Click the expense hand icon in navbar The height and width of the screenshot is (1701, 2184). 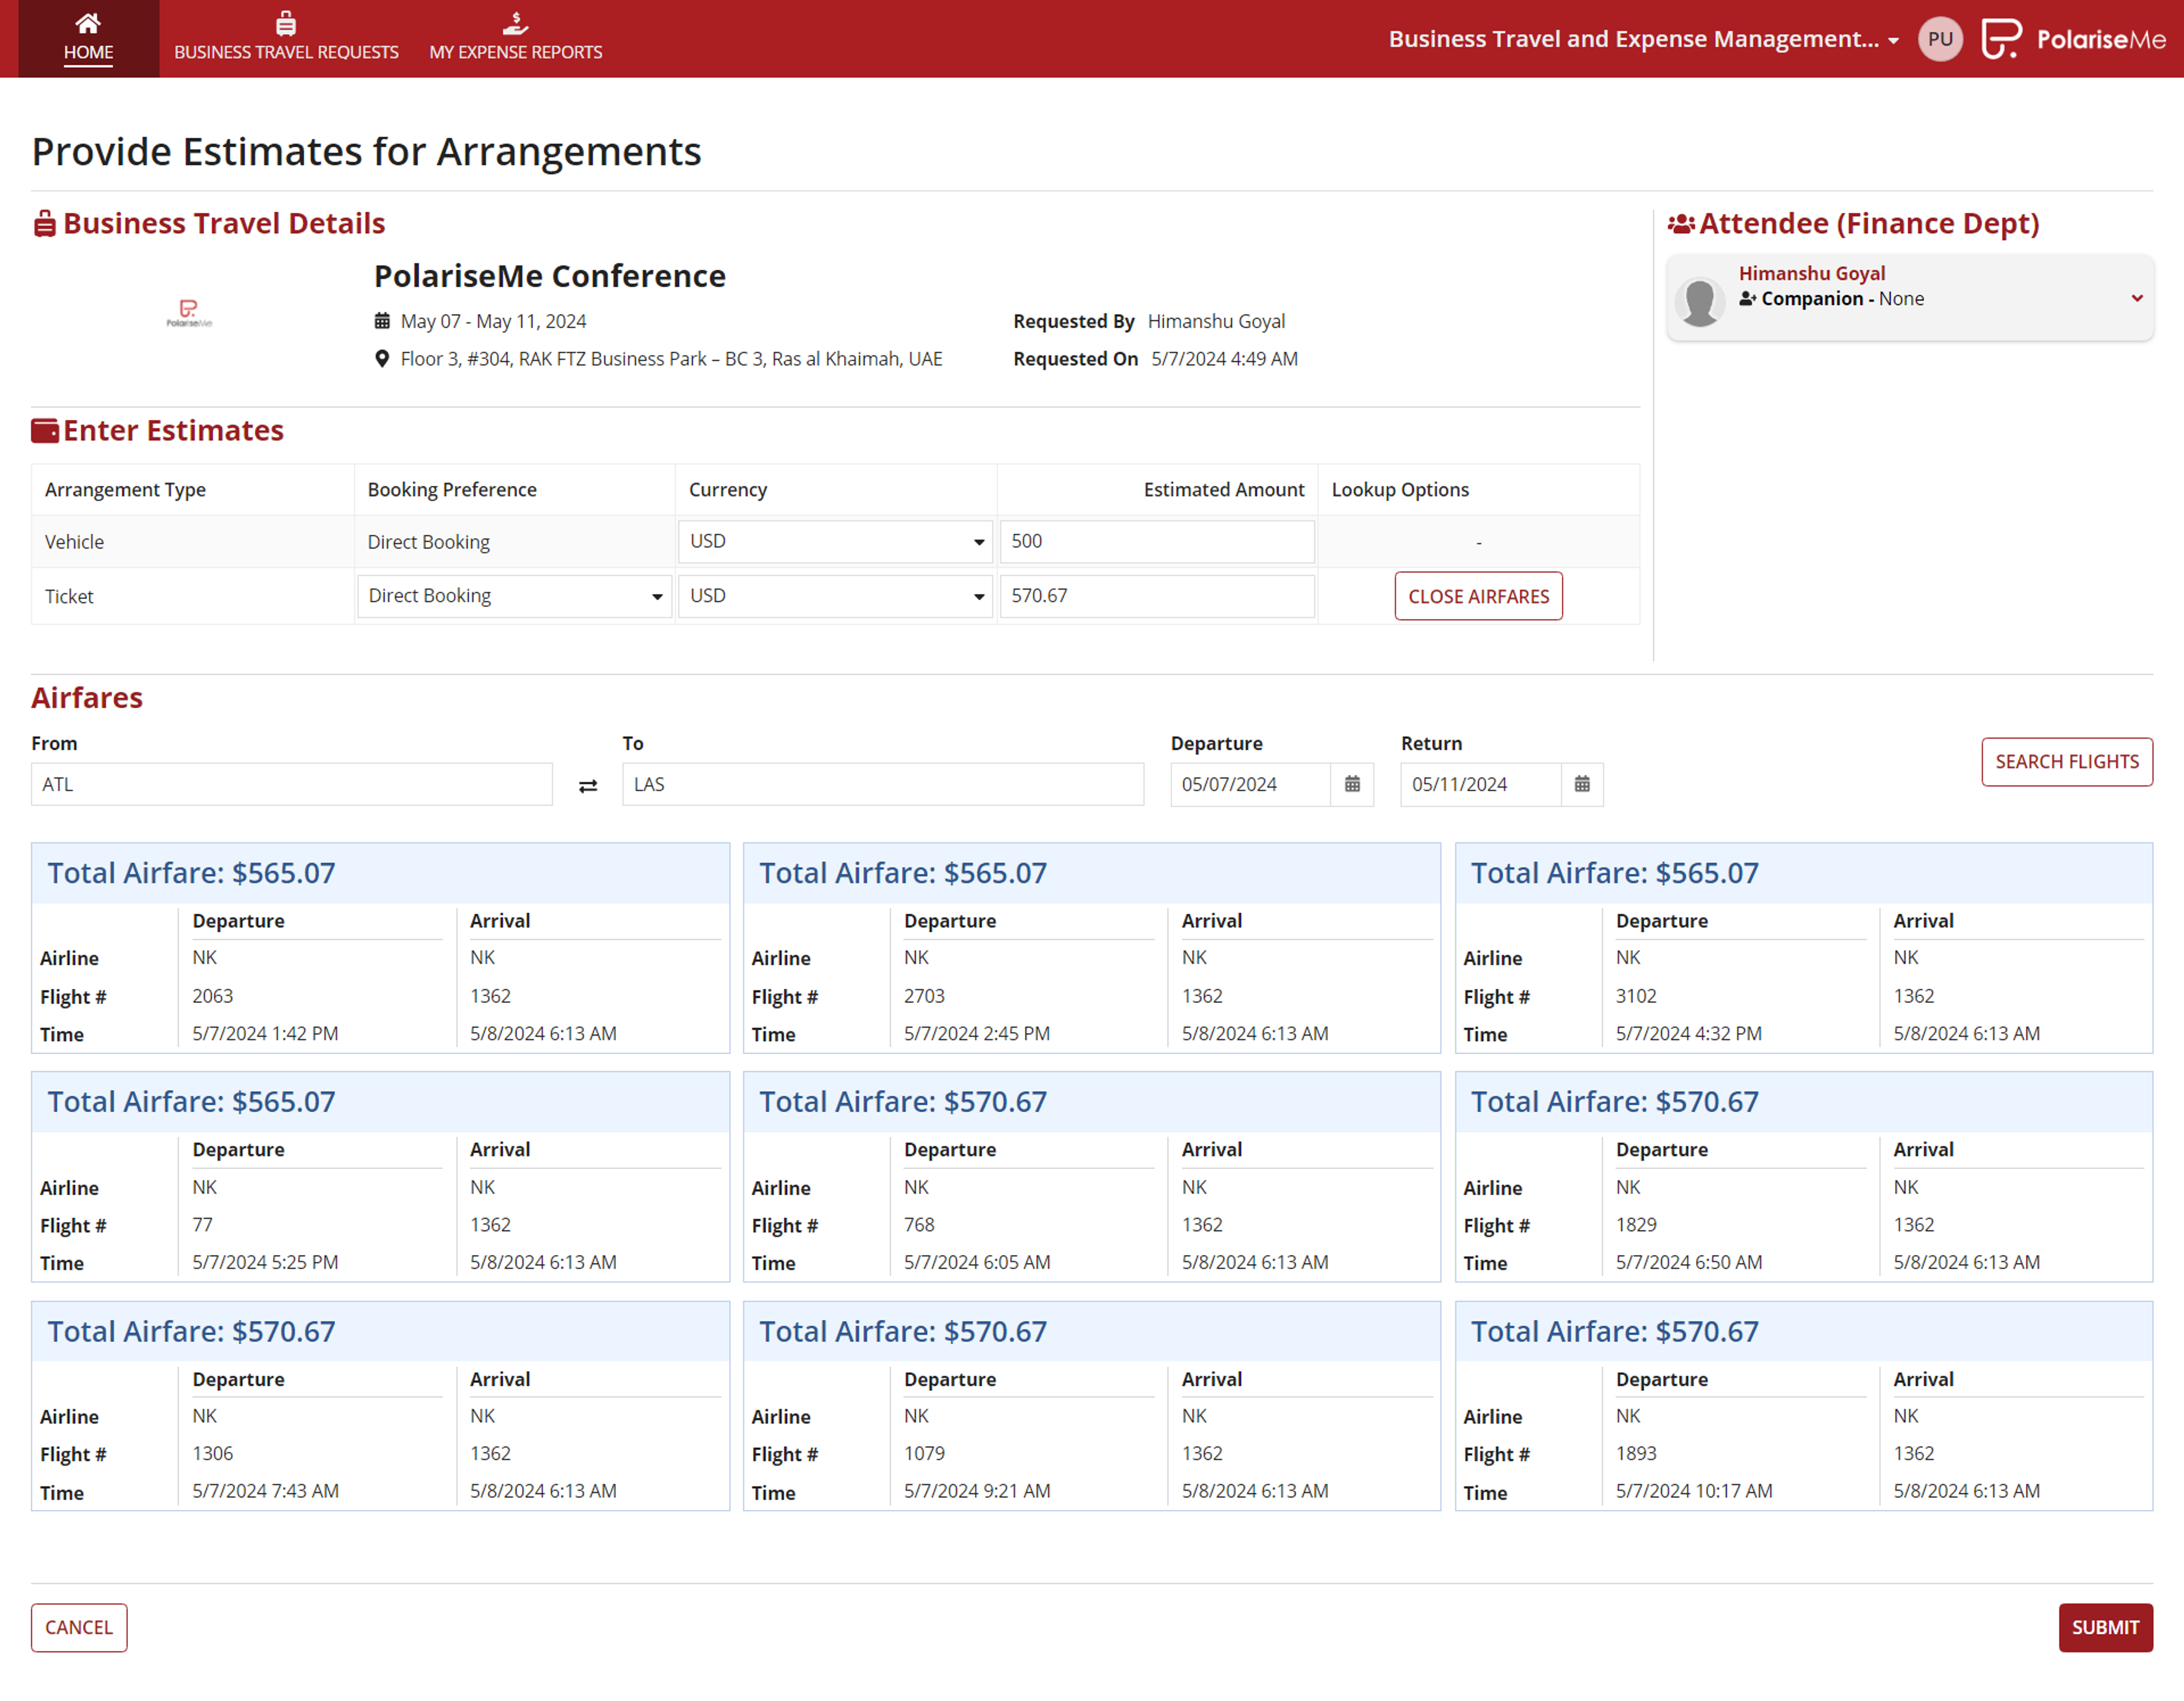pyautogui.click(x=515, y=23)
